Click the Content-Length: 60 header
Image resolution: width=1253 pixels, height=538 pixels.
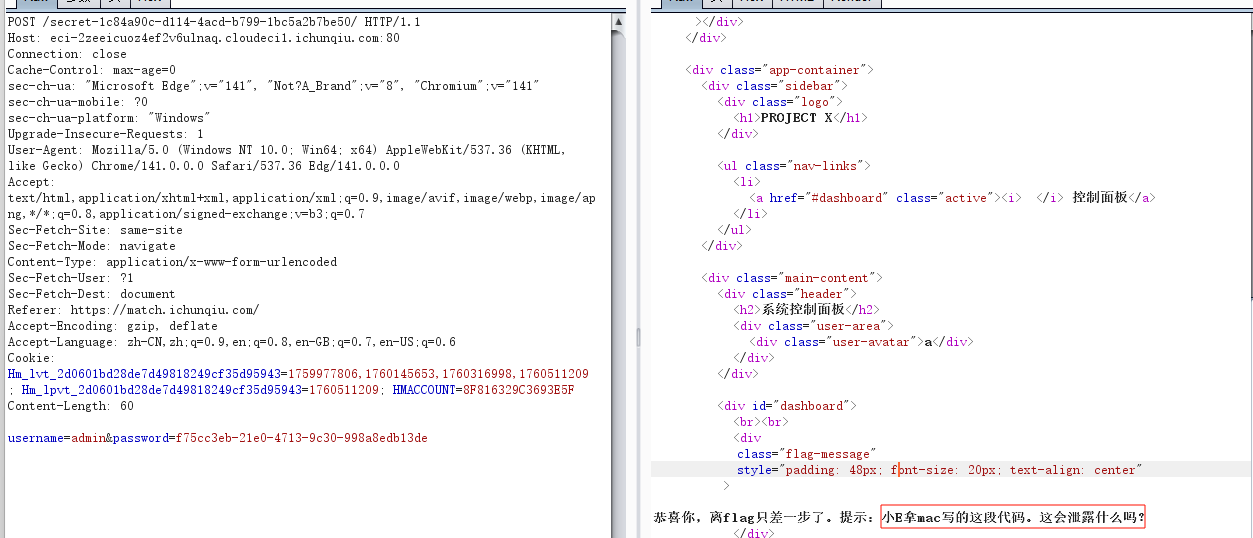[70, 406]
